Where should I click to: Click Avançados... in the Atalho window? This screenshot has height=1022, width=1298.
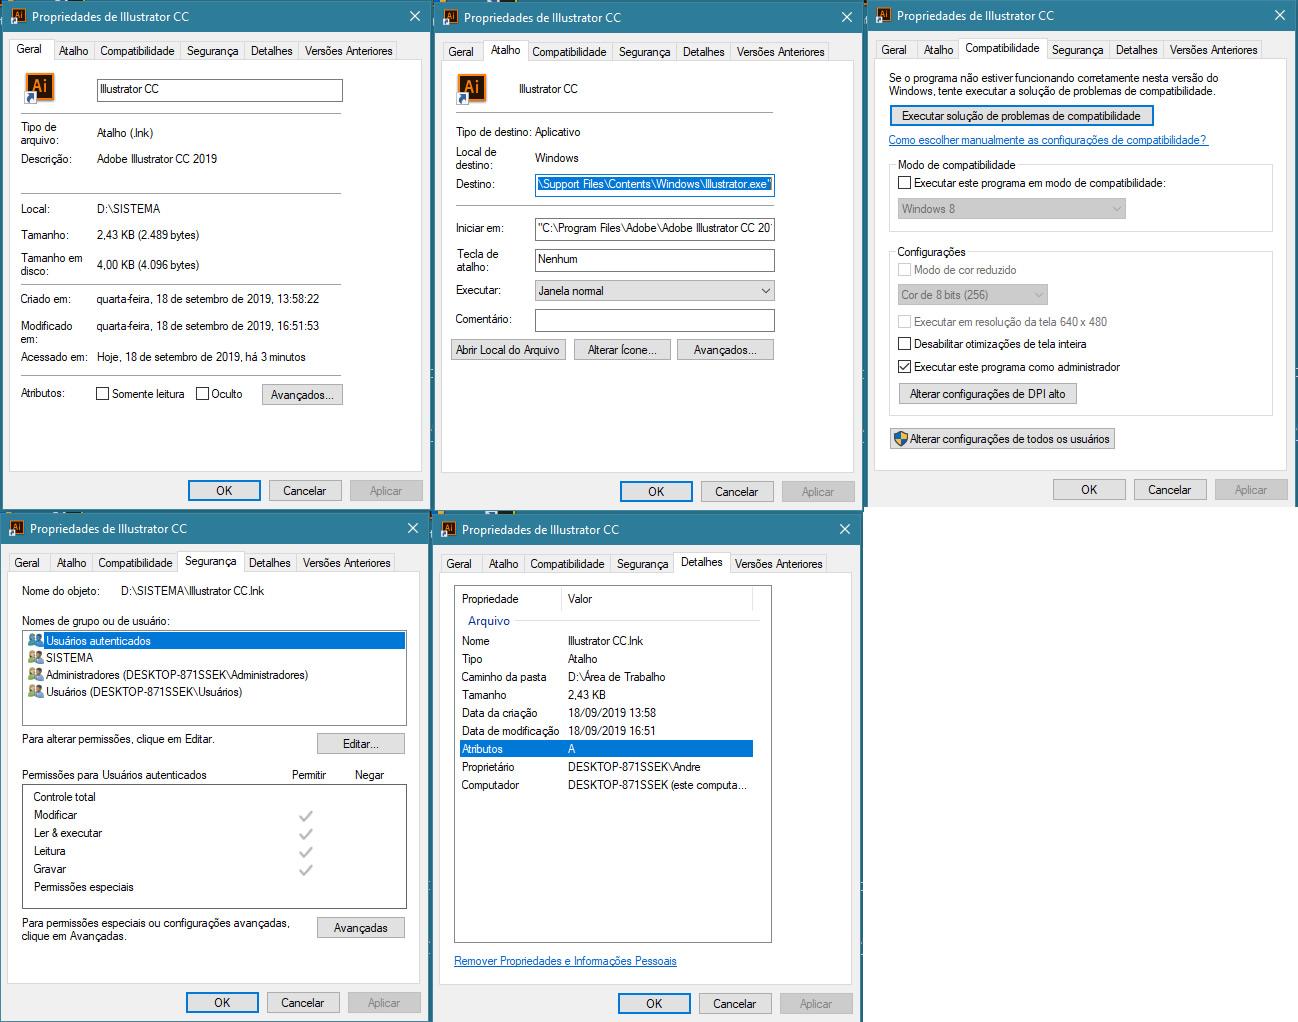tap(726, 350)
